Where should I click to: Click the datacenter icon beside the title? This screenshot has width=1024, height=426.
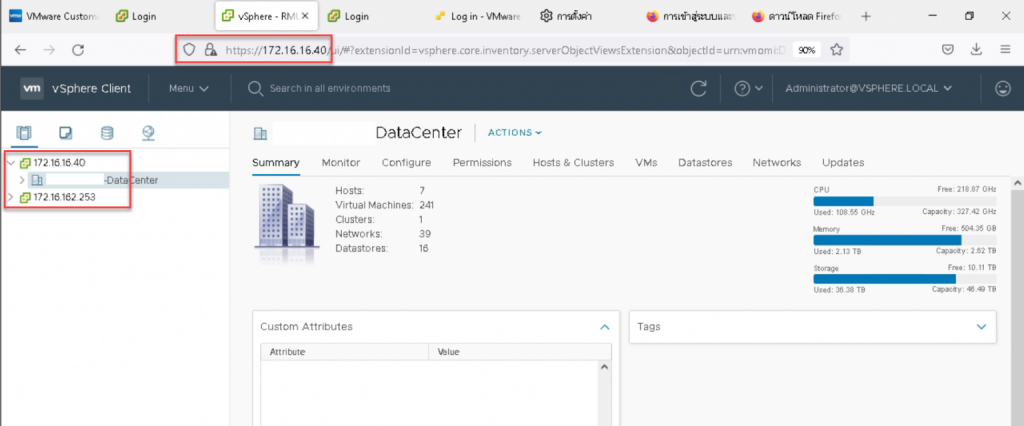pos(260,134)
